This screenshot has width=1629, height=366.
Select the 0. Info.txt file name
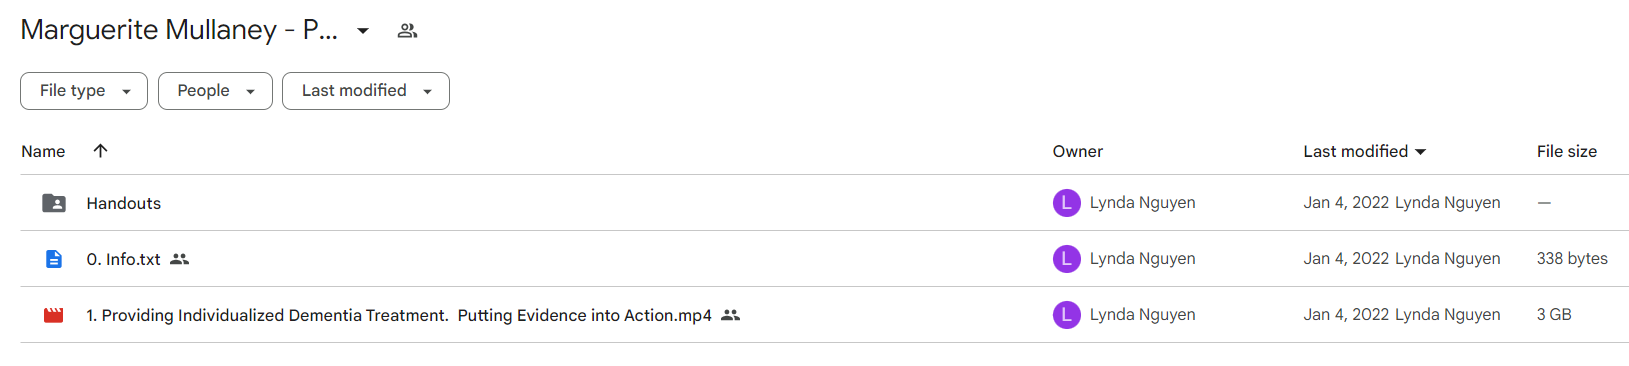(x=123, y=259)
